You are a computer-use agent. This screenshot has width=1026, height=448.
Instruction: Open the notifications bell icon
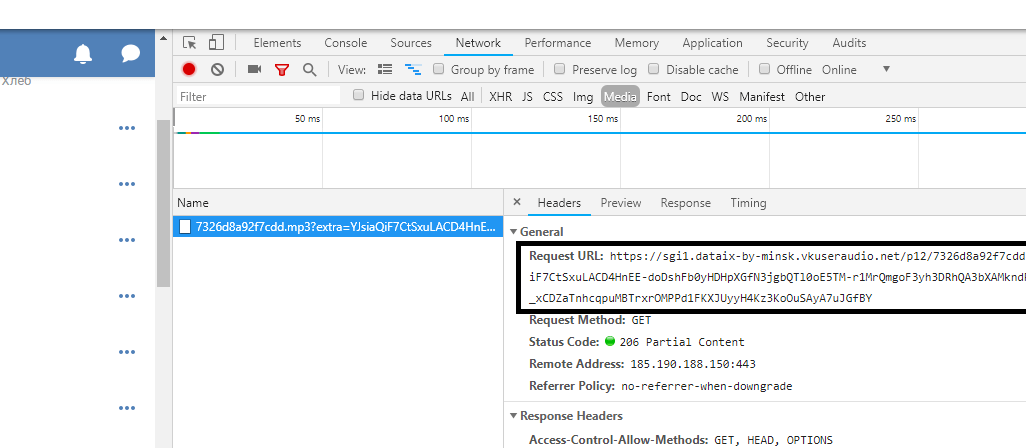click(84, 54)
